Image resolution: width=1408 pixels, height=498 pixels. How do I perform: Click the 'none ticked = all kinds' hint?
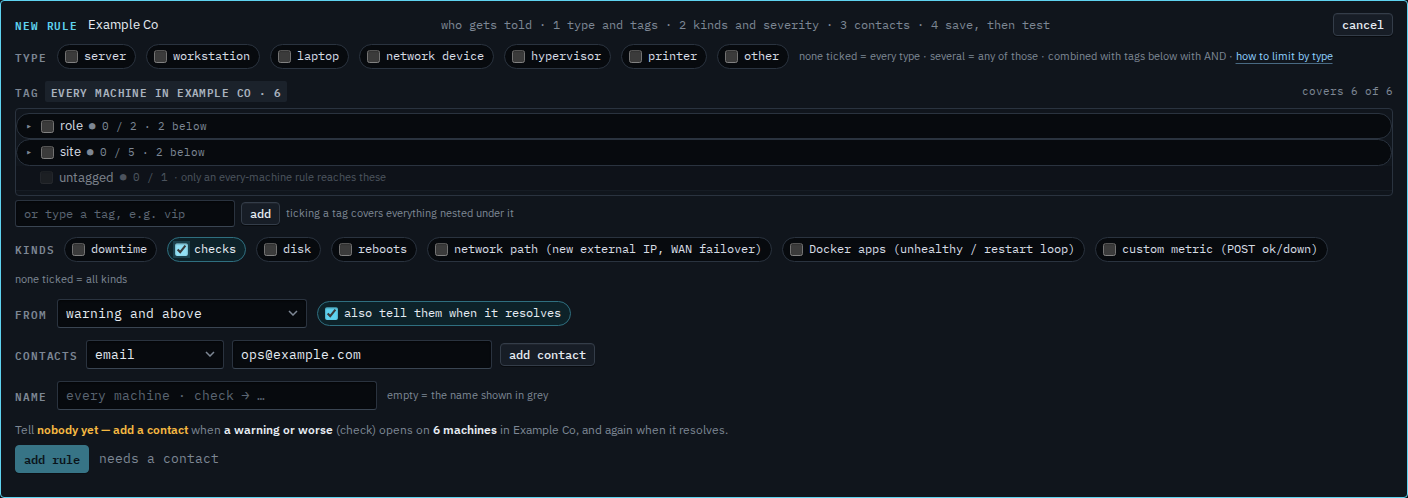pyautogui.click(x=71, y=280)
